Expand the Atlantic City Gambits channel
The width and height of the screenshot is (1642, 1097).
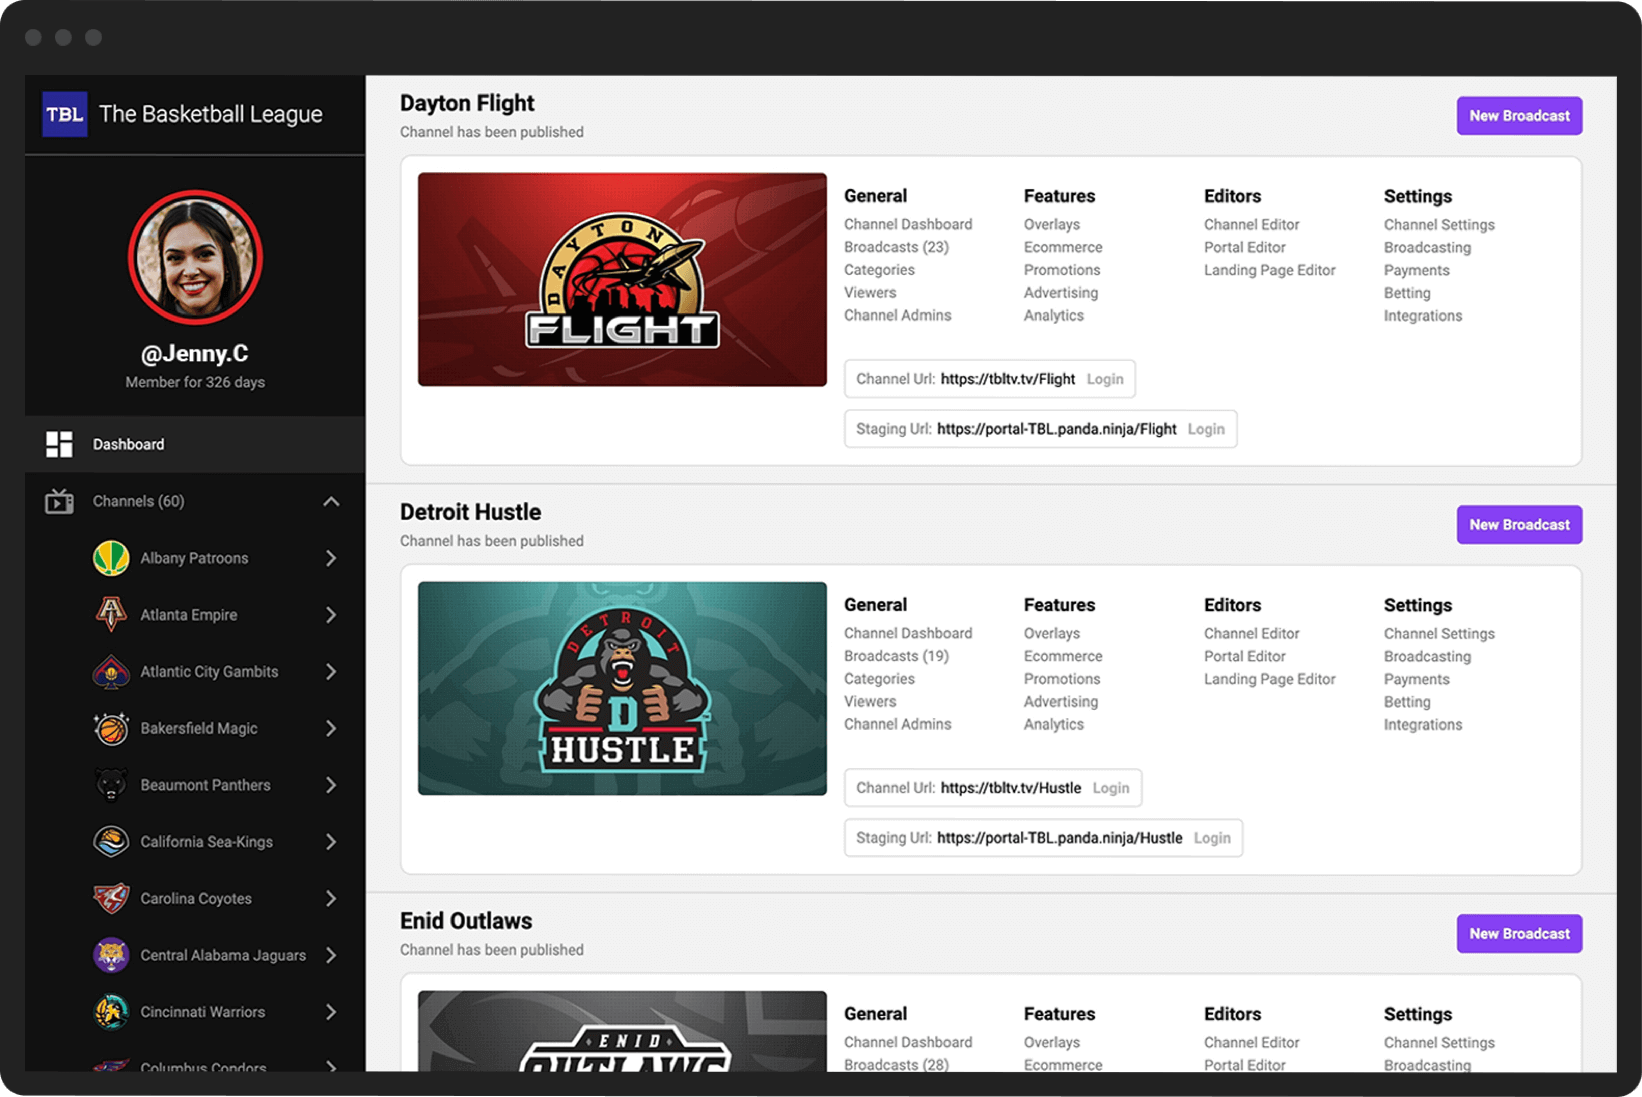click(x=331, y=672)
